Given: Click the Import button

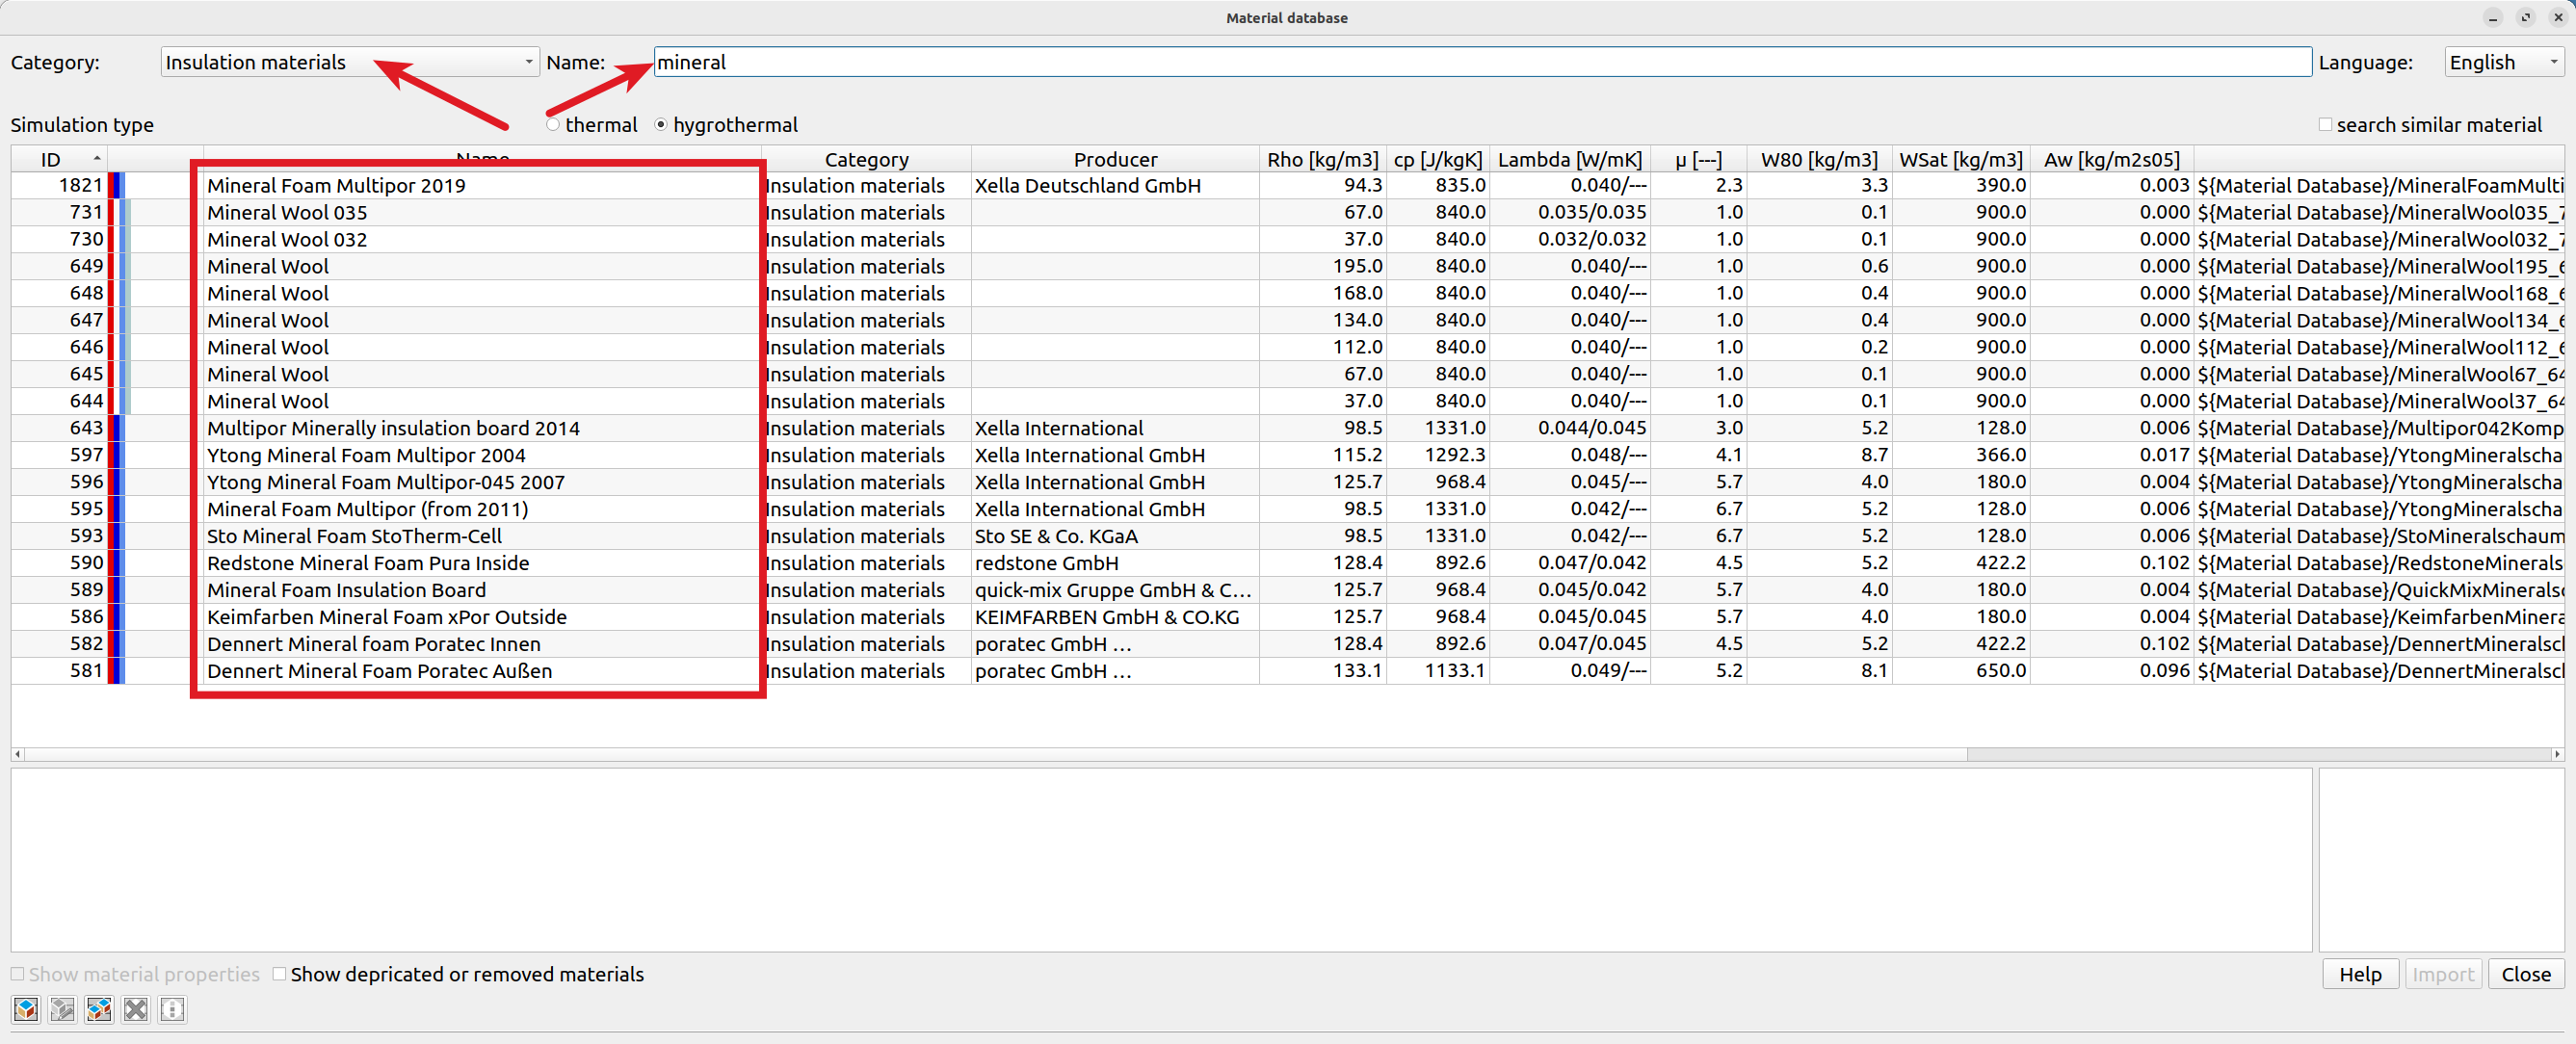Looking at the screenshot, I should pyautogui.click(x=2443, y=974).
